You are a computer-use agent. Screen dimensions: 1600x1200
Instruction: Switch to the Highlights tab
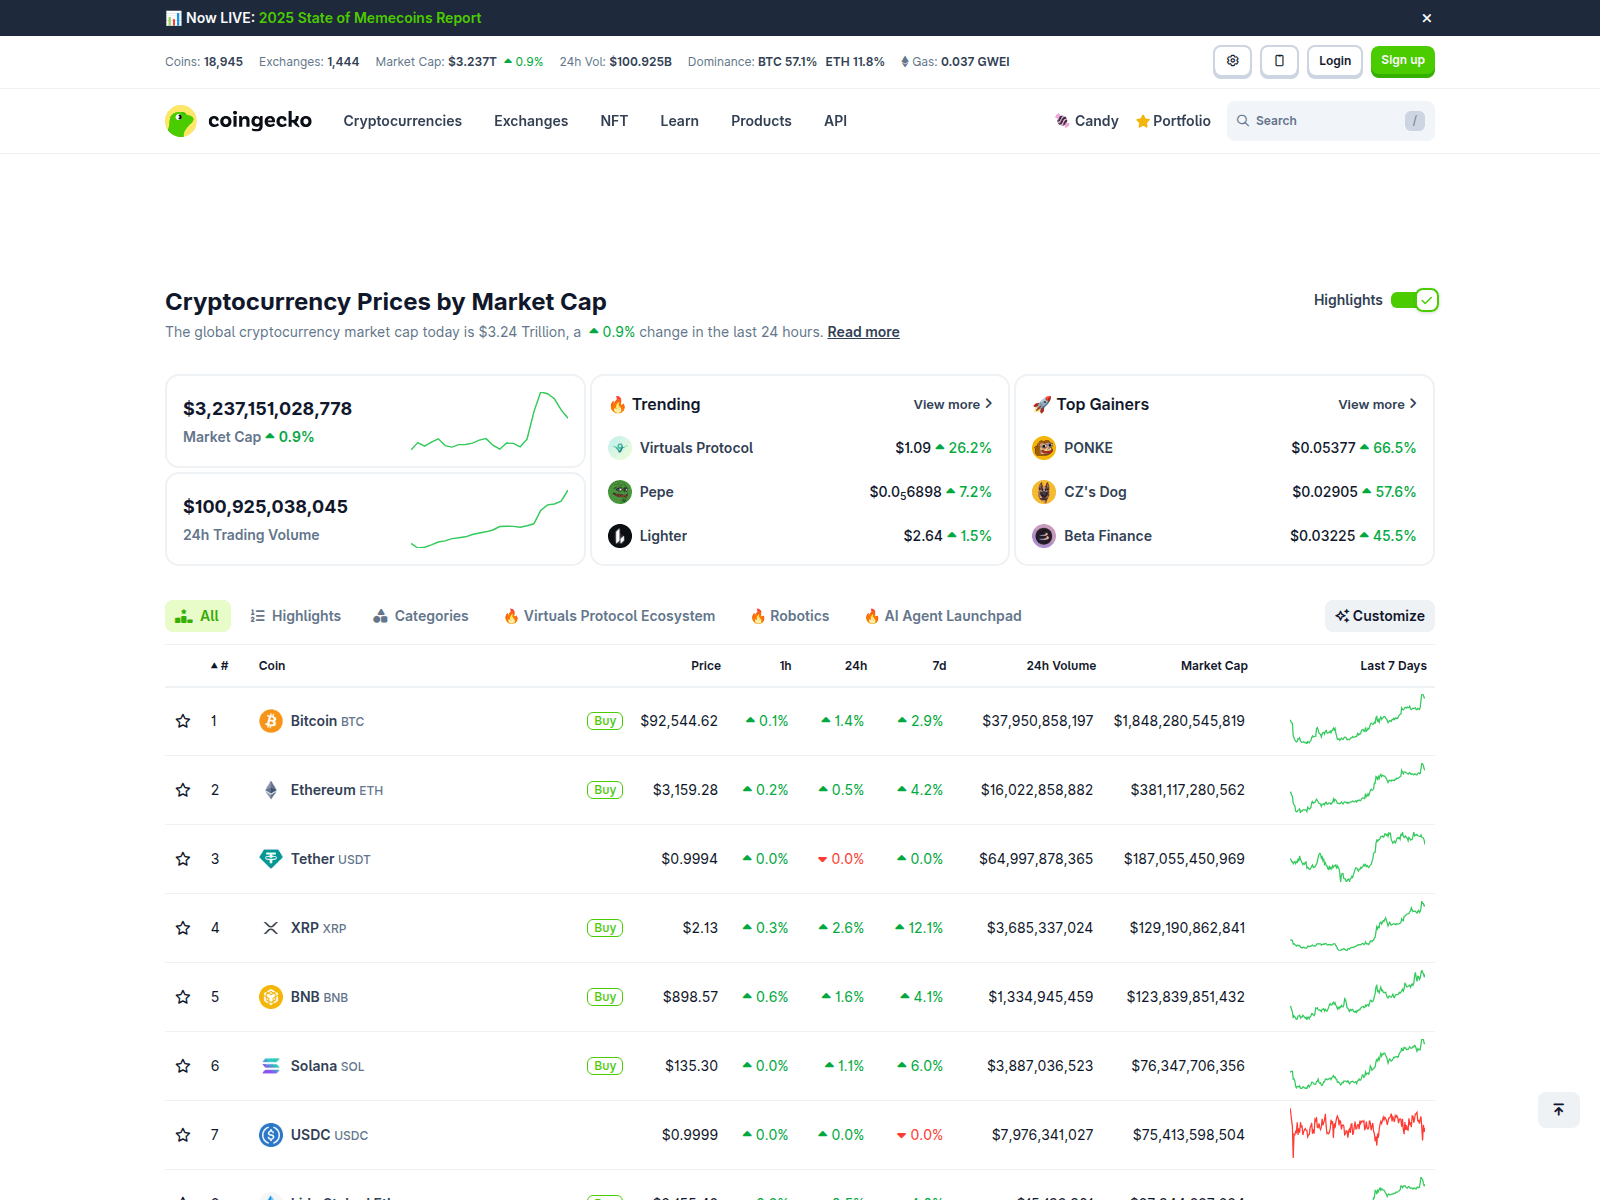click(x=296, y=616)
